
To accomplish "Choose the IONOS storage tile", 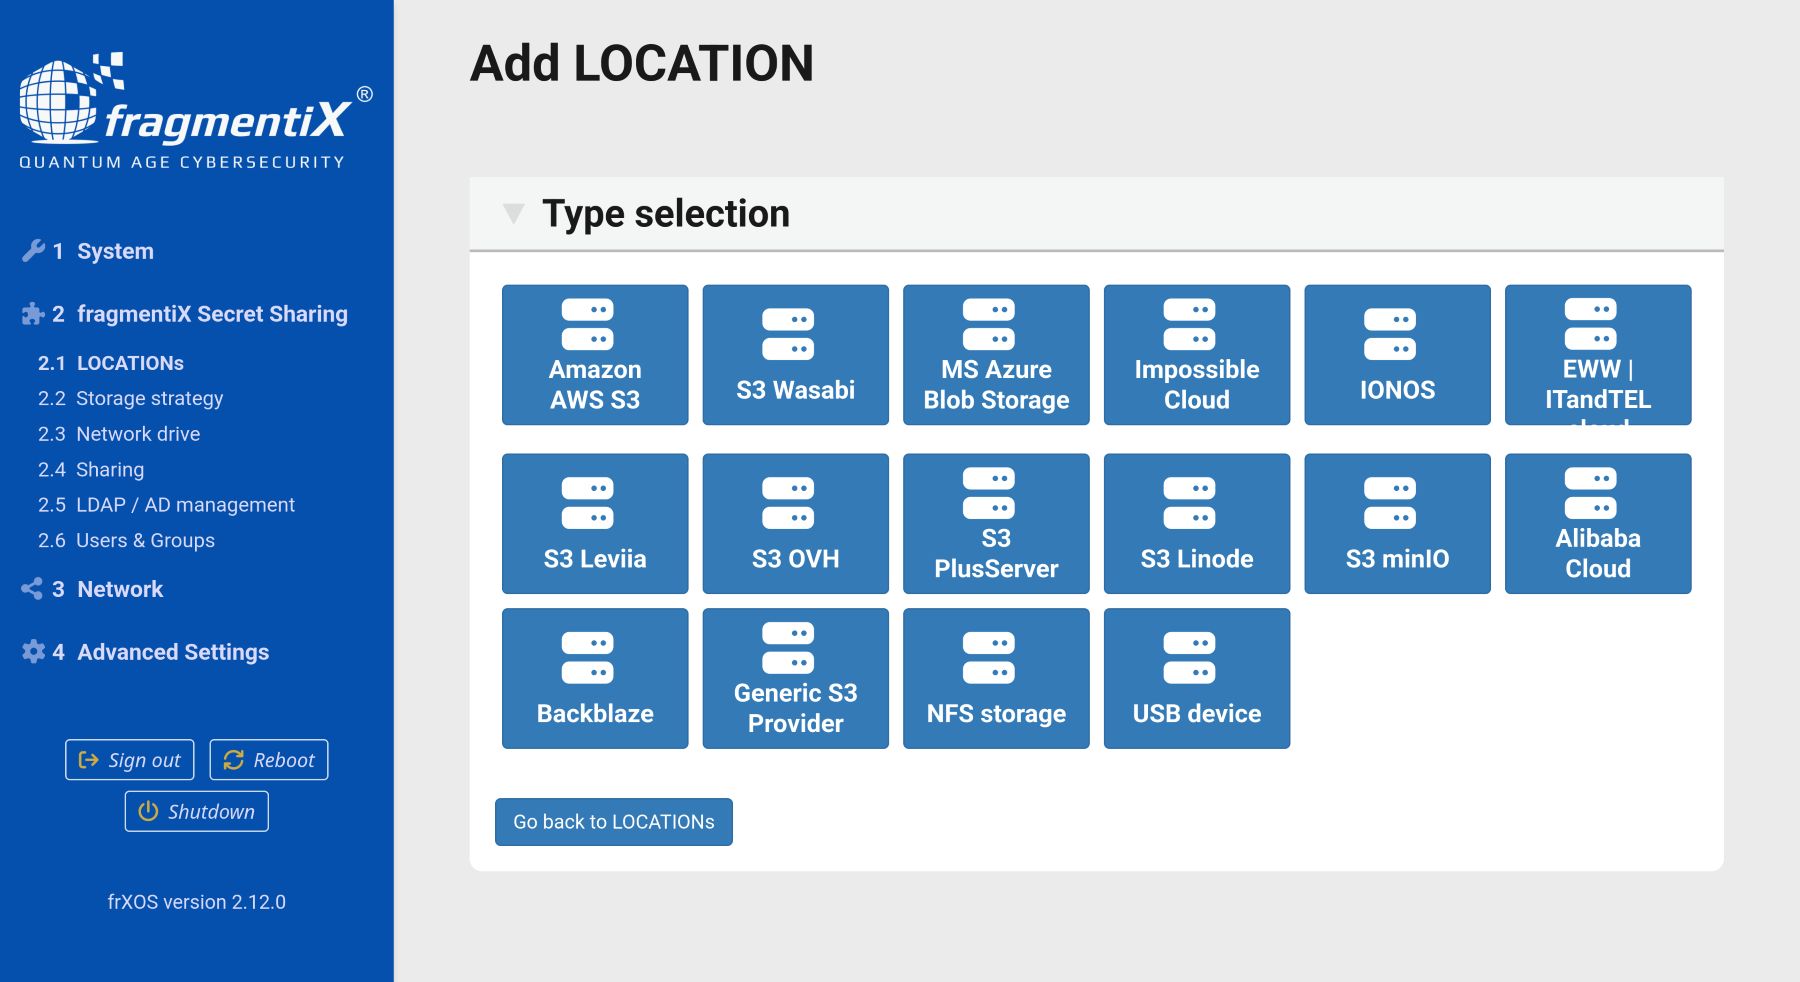I will pos(1397,355).
